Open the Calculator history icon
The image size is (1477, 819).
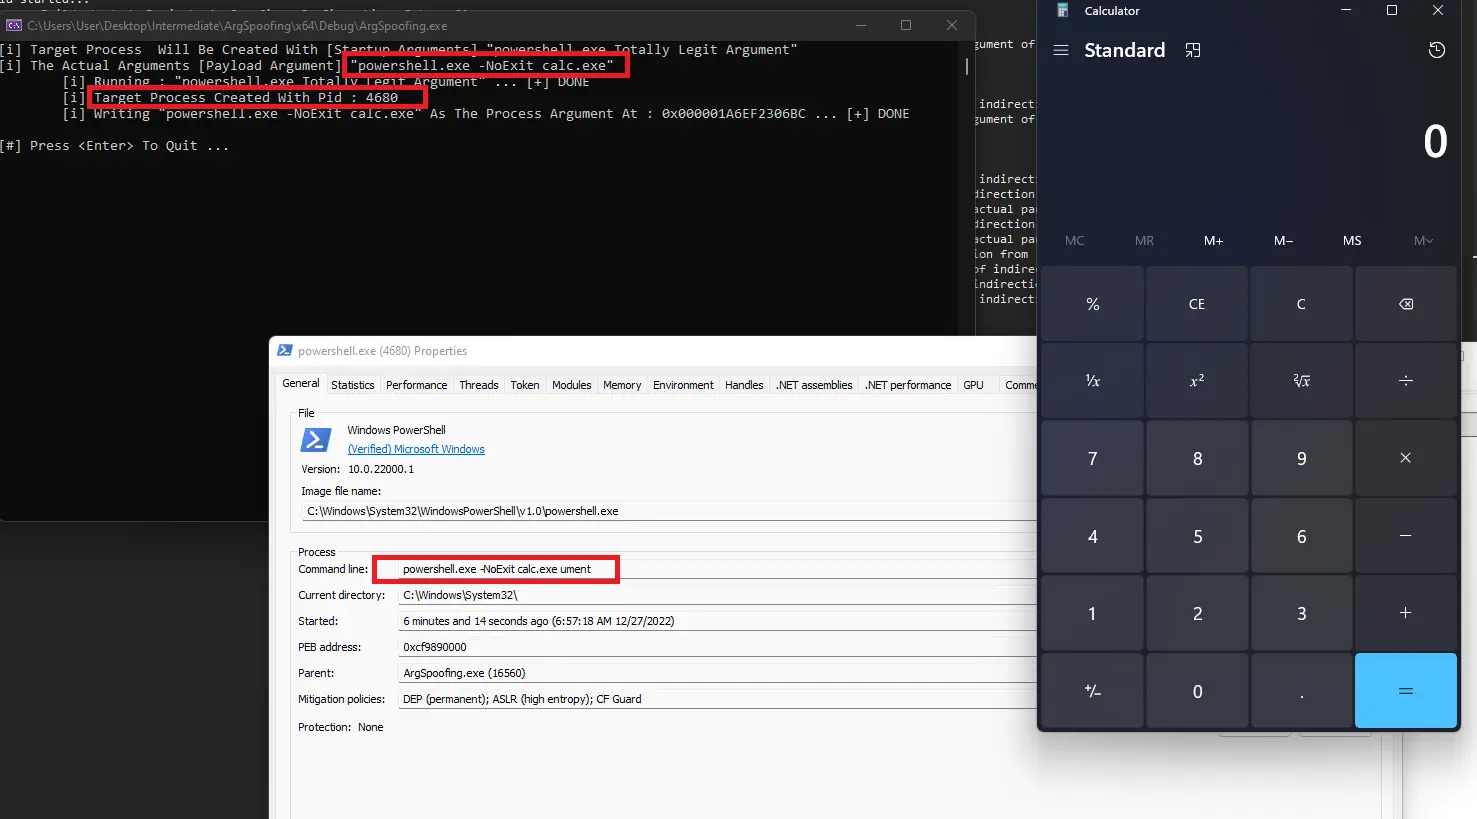1436,50
